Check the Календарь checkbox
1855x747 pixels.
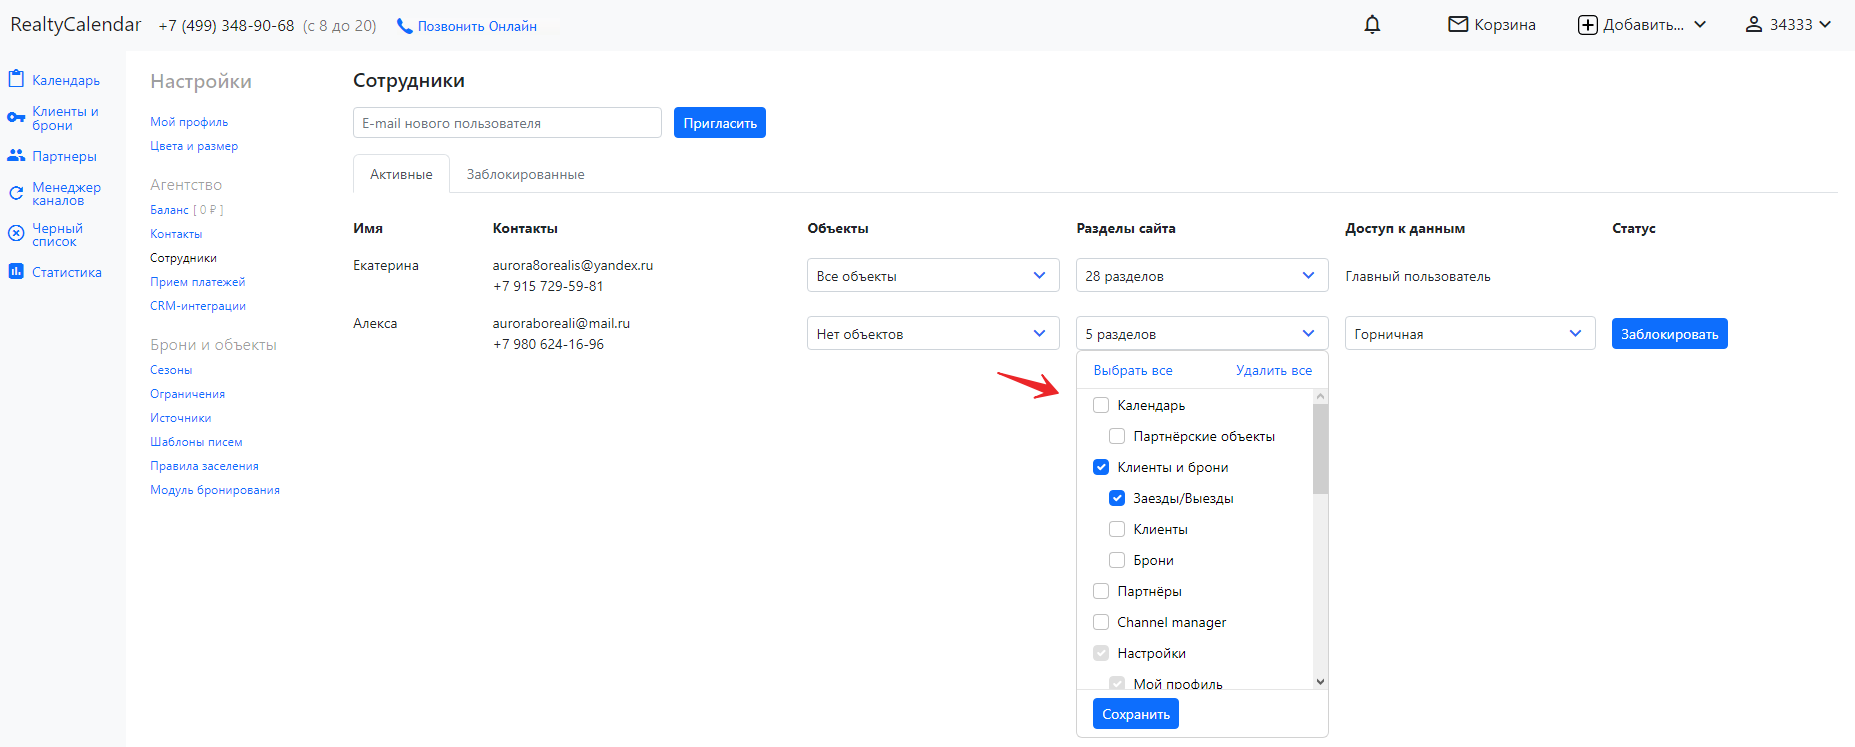(x=1101, y=405)
